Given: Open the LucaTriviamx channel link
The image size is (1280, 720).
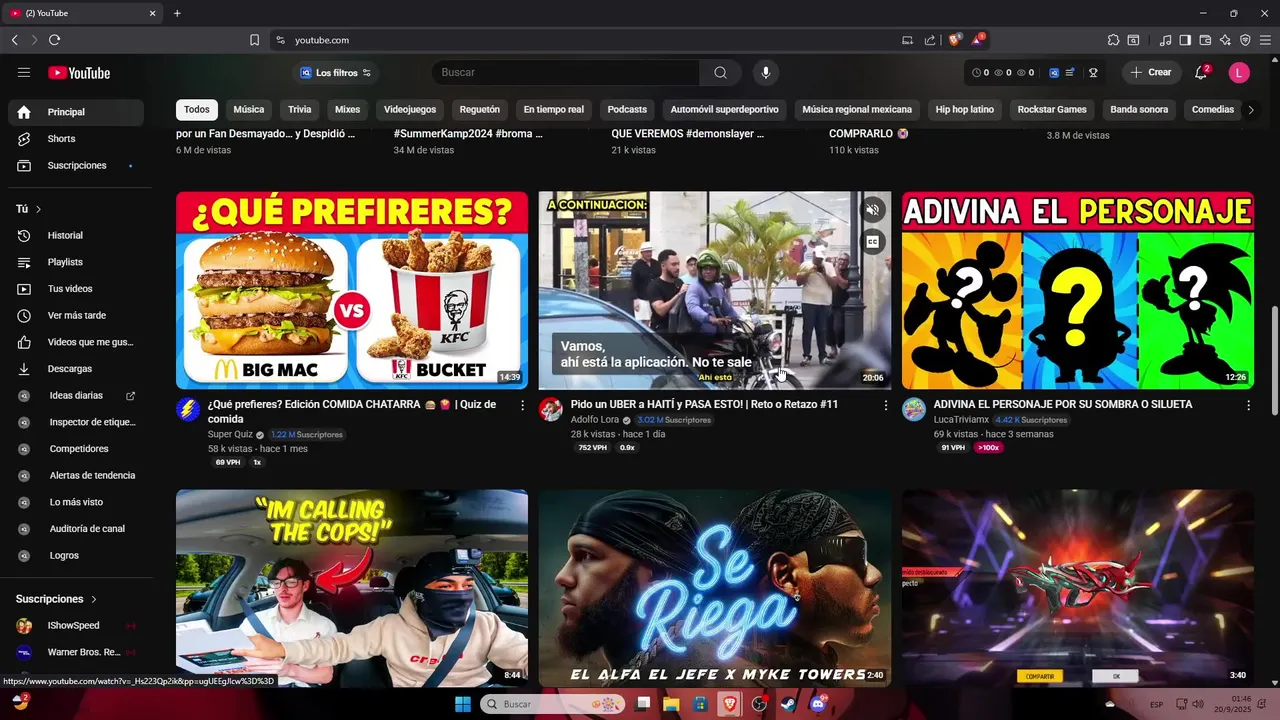Looking at the screenshot, I should [961, 420].
